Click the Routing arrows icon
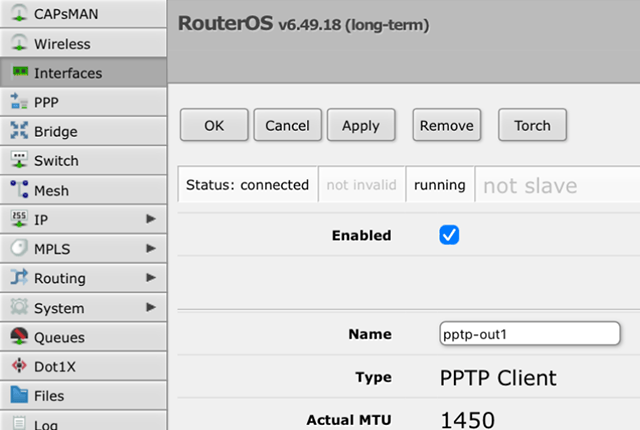640x430 pixels. (19, 277)
